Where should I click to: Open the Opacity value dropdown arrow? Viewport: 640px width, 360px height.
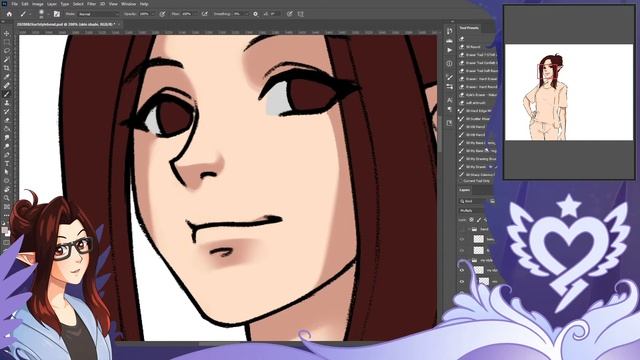pyautogui.click(x=153, y=14)
